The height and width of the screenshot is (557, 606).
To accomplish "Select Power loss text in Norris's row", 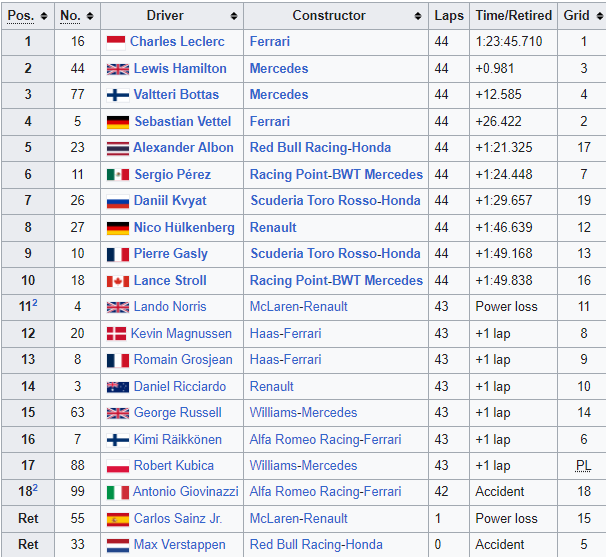I will (506, 307).
